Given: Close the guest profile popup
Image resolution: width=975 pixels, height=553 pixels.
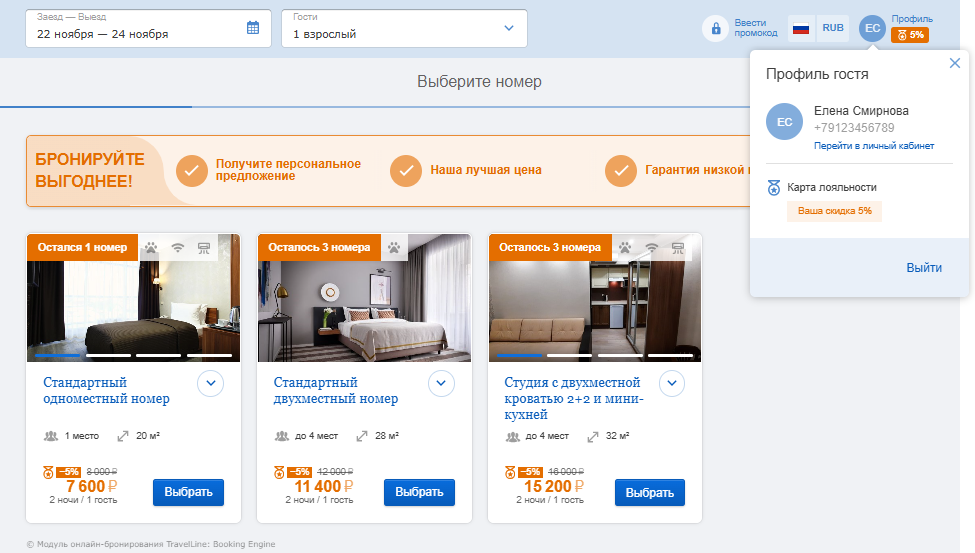Looking at the screenshot, I should point(954,63).
